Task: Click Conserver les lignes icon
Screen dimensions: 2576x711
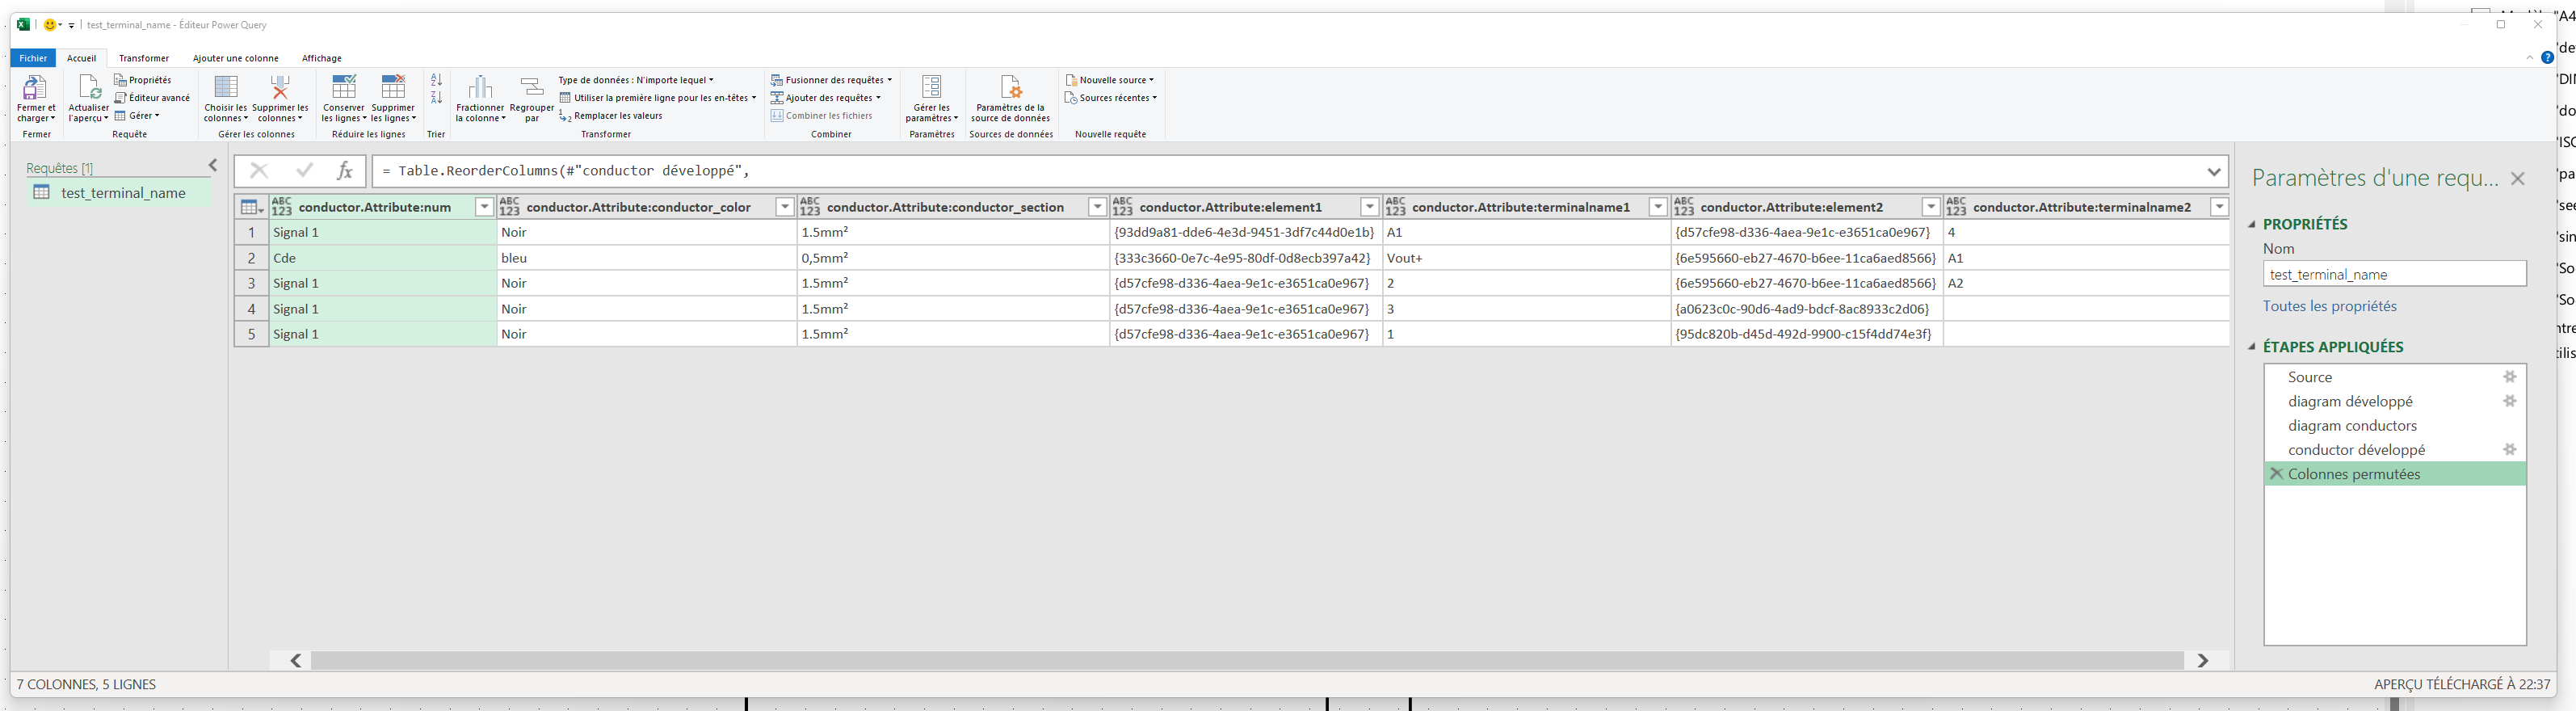Action: [343, 89]
